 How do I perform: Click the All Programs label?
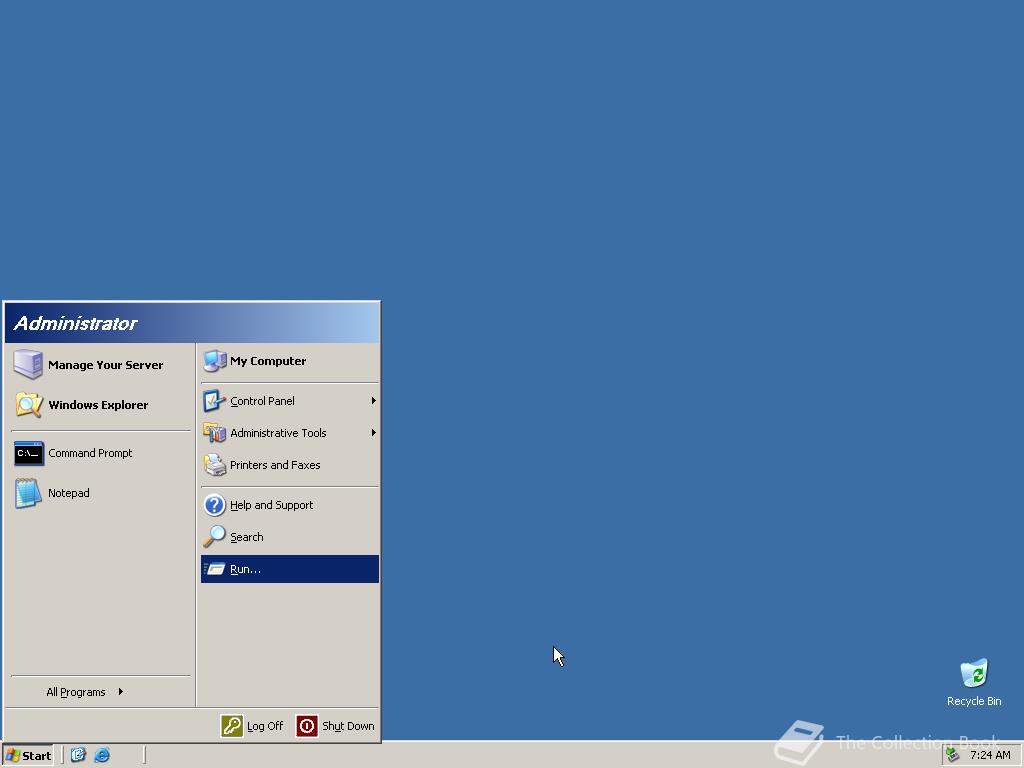point(76,692)
